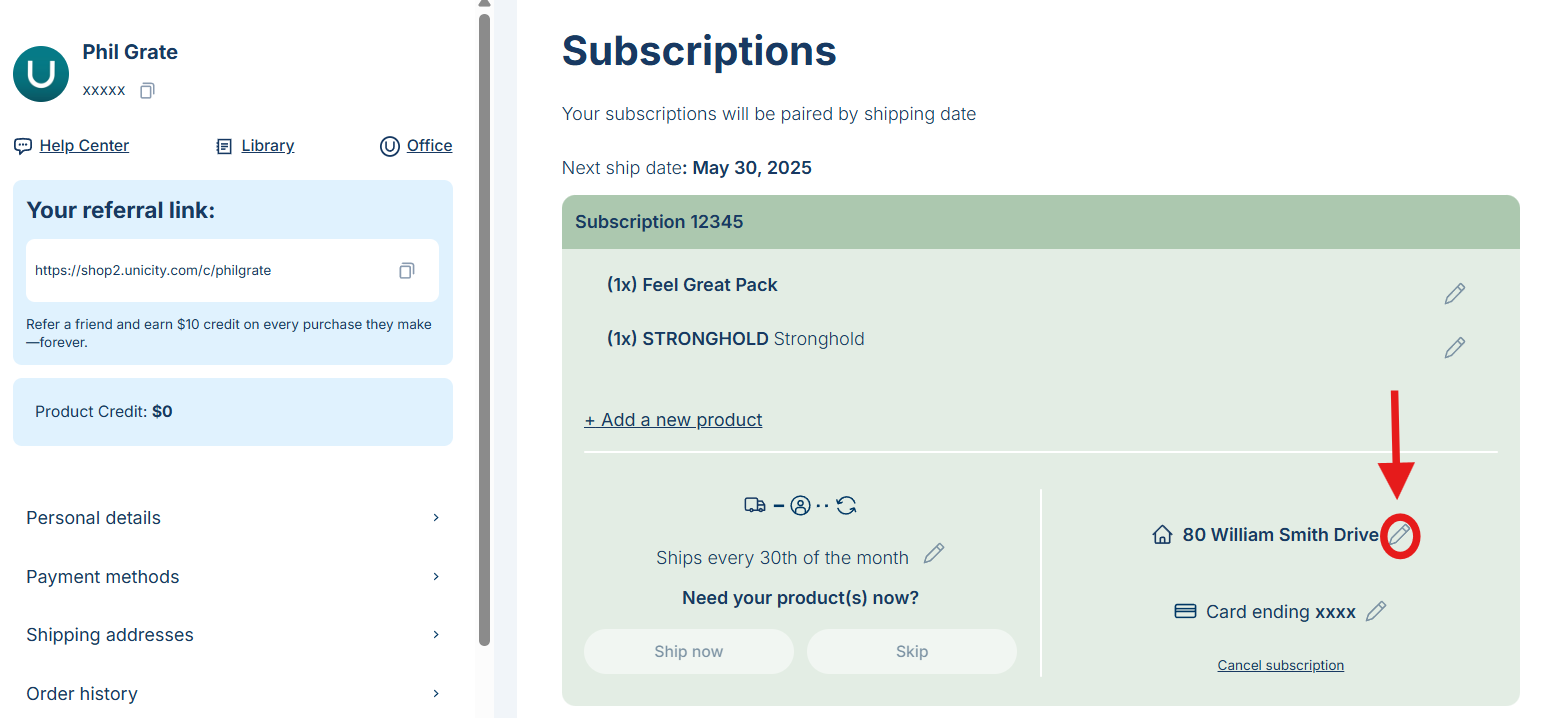
Task: Expand the Payment methods section
Action: [x=233, y=577]
